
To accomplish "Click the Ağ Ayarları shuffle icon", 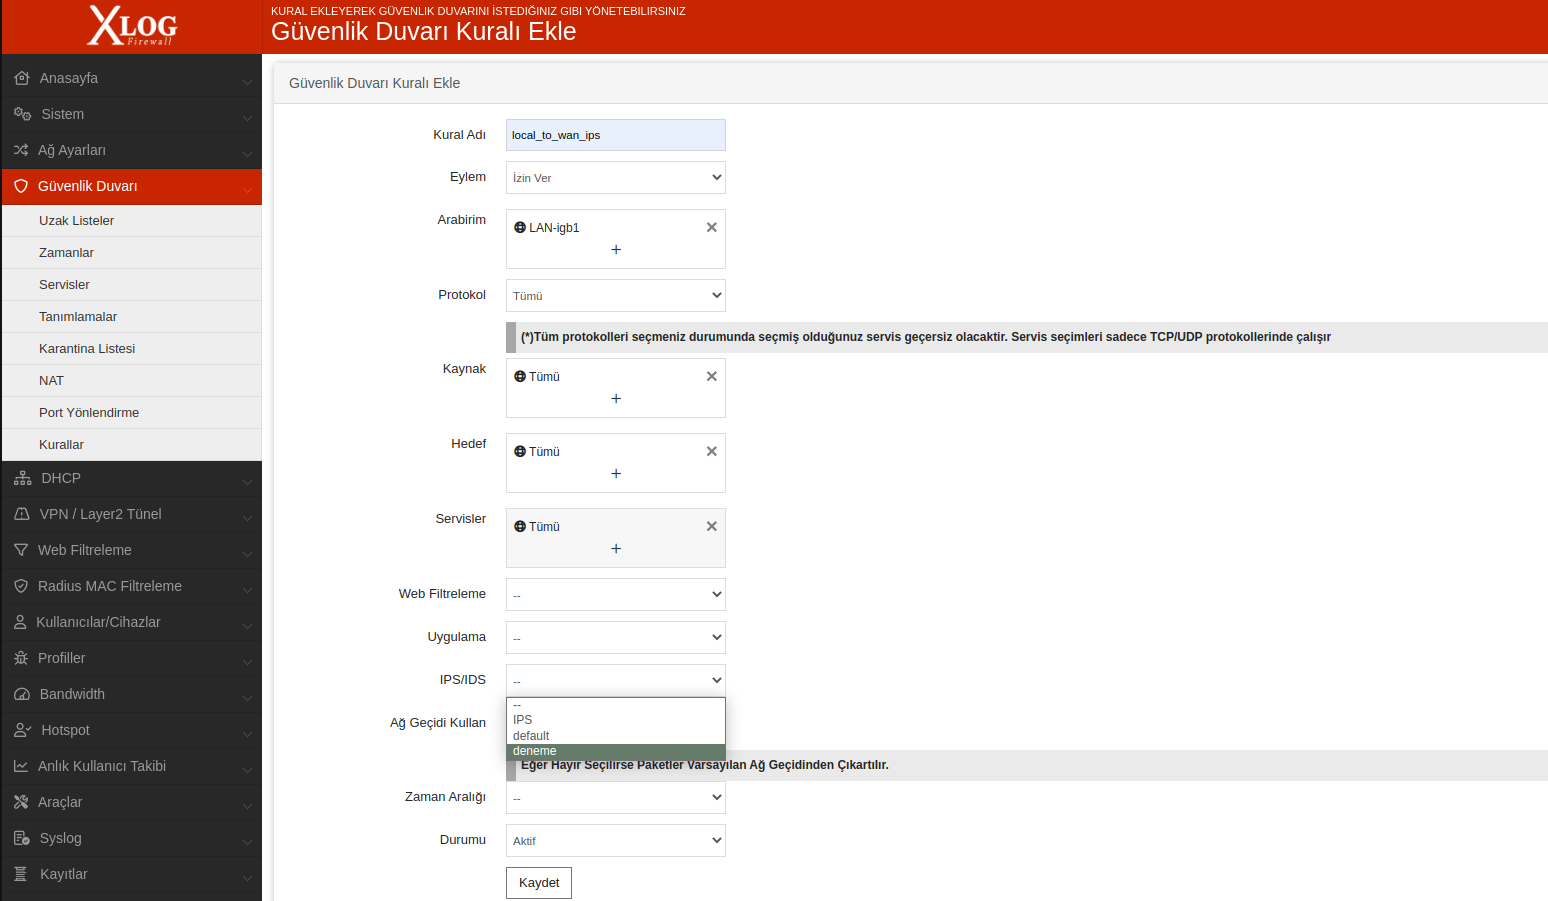I will (21, 150).
